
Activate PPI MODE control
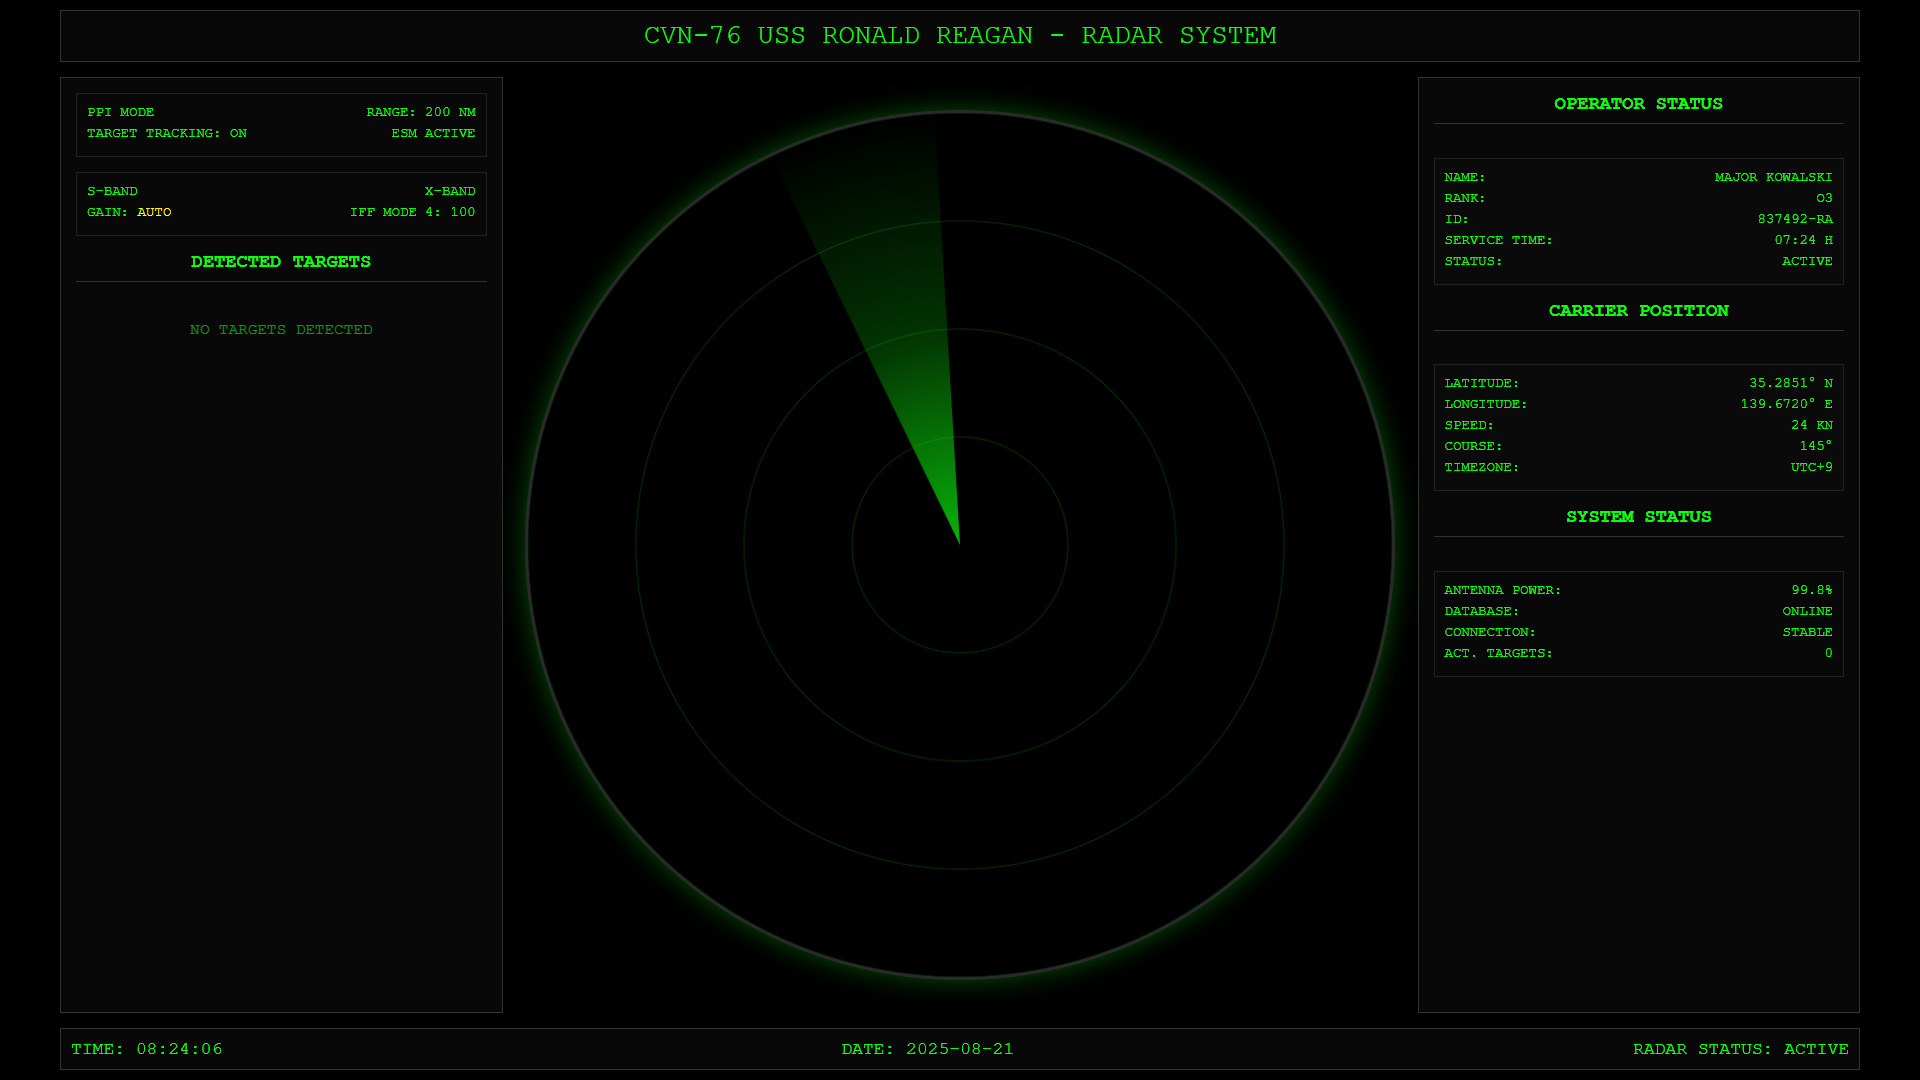click(x=120, y=112)
